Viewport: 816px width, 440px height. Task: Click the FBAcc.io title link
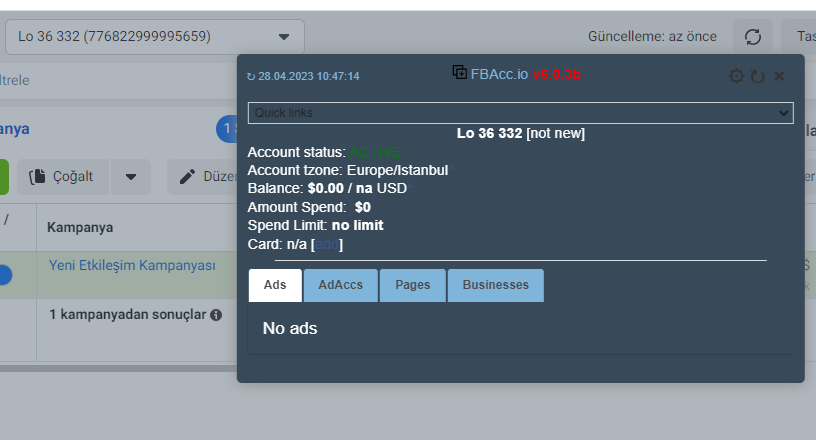tap(499, 74)
